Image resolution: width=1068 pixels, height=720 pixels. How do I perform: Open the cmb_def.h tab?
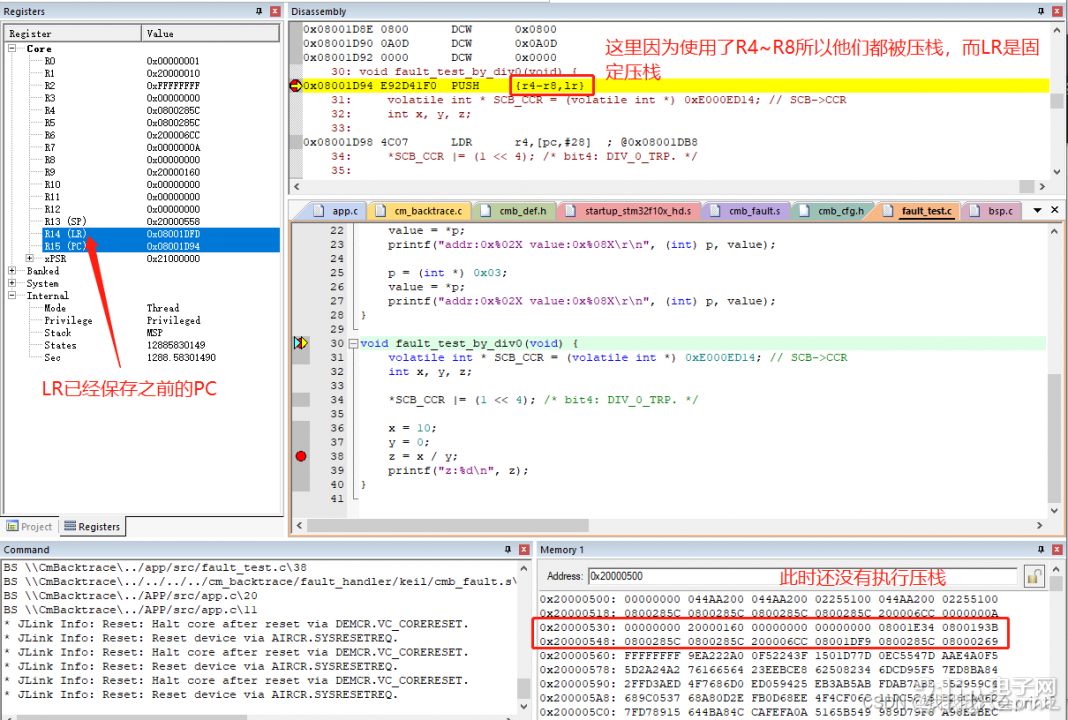pos(515,211)
